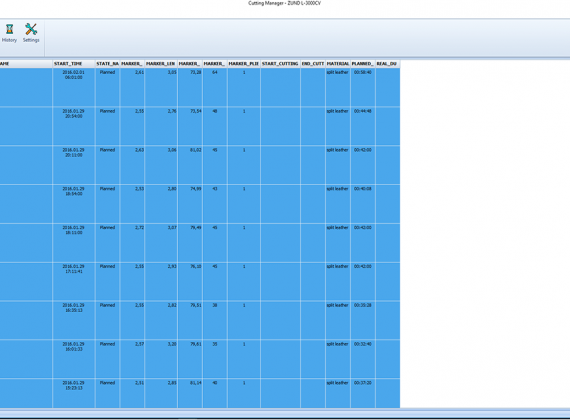Click the value 73,28
The height and width of the screenshot is (420, 570).
196,72
